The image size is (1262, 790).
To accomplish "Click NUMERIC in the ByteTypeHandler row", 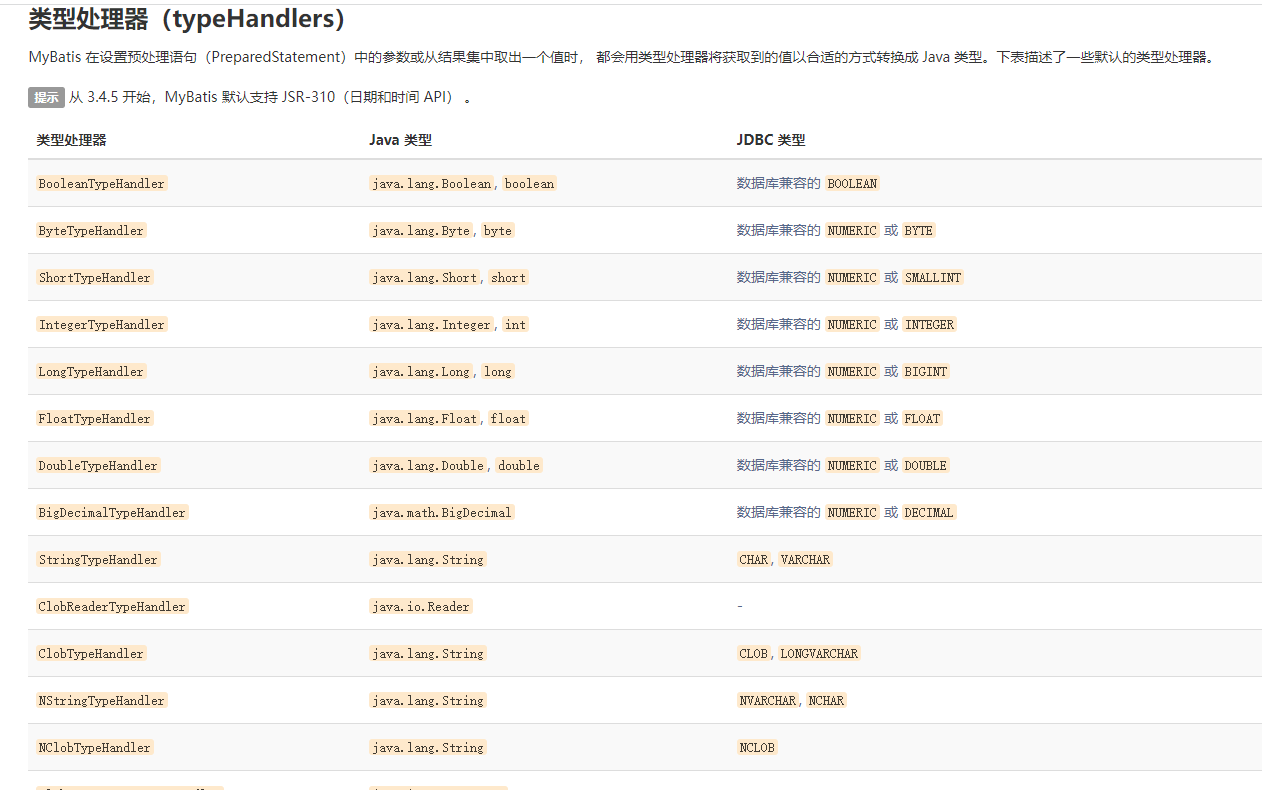I will (x=853, y=230).
